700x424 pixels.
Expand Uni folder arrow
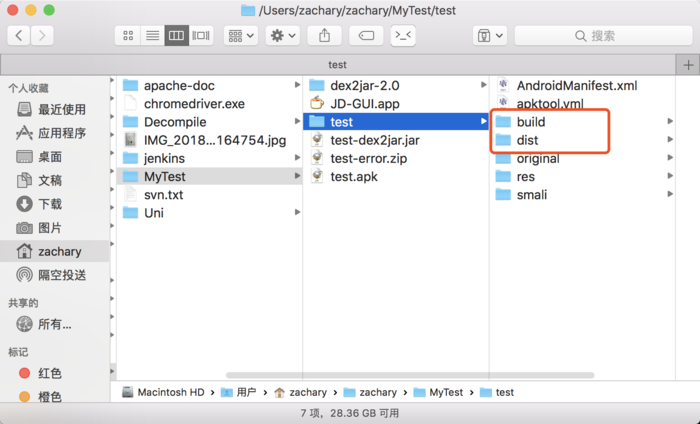pyautogui.click(x=297, y=212)
